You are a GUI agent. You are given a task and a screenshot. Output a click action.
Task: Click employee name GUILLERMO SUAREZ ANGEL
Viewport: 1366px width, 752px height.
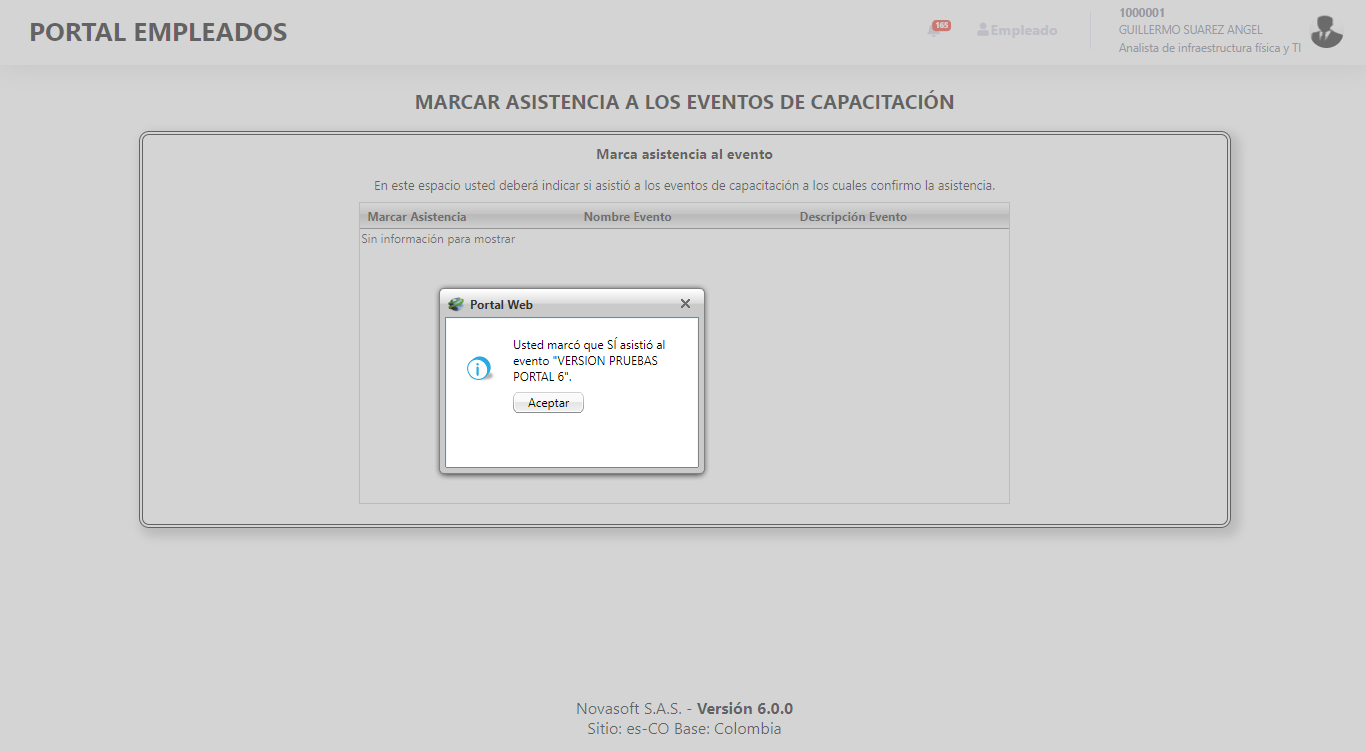[x=1190, y=29]
